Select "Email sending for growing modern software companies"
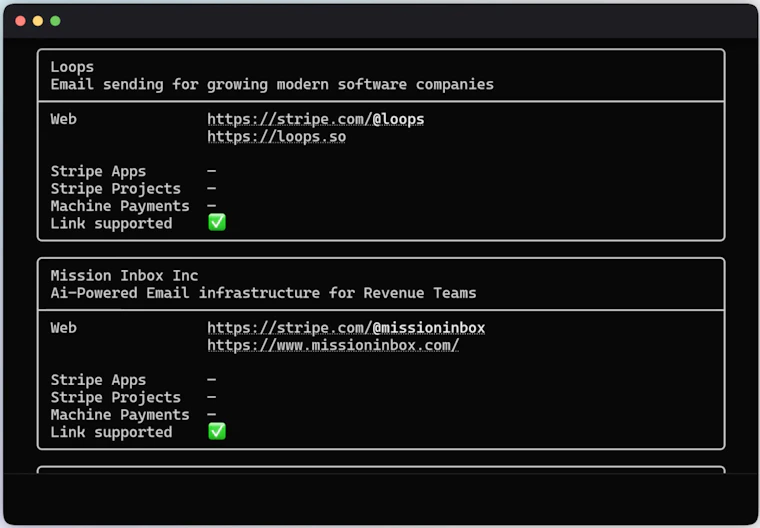 point(272,84)
